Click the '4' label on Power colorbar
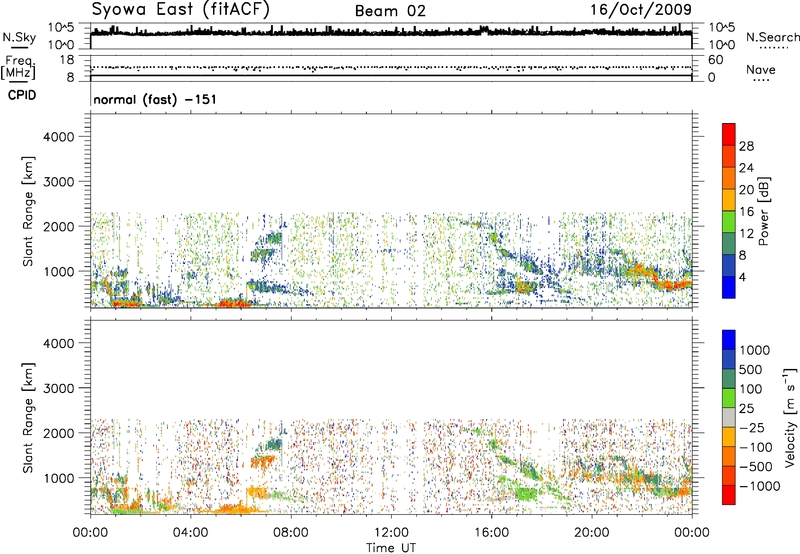Viewport: 800px width, 554px height. [743, 277]
